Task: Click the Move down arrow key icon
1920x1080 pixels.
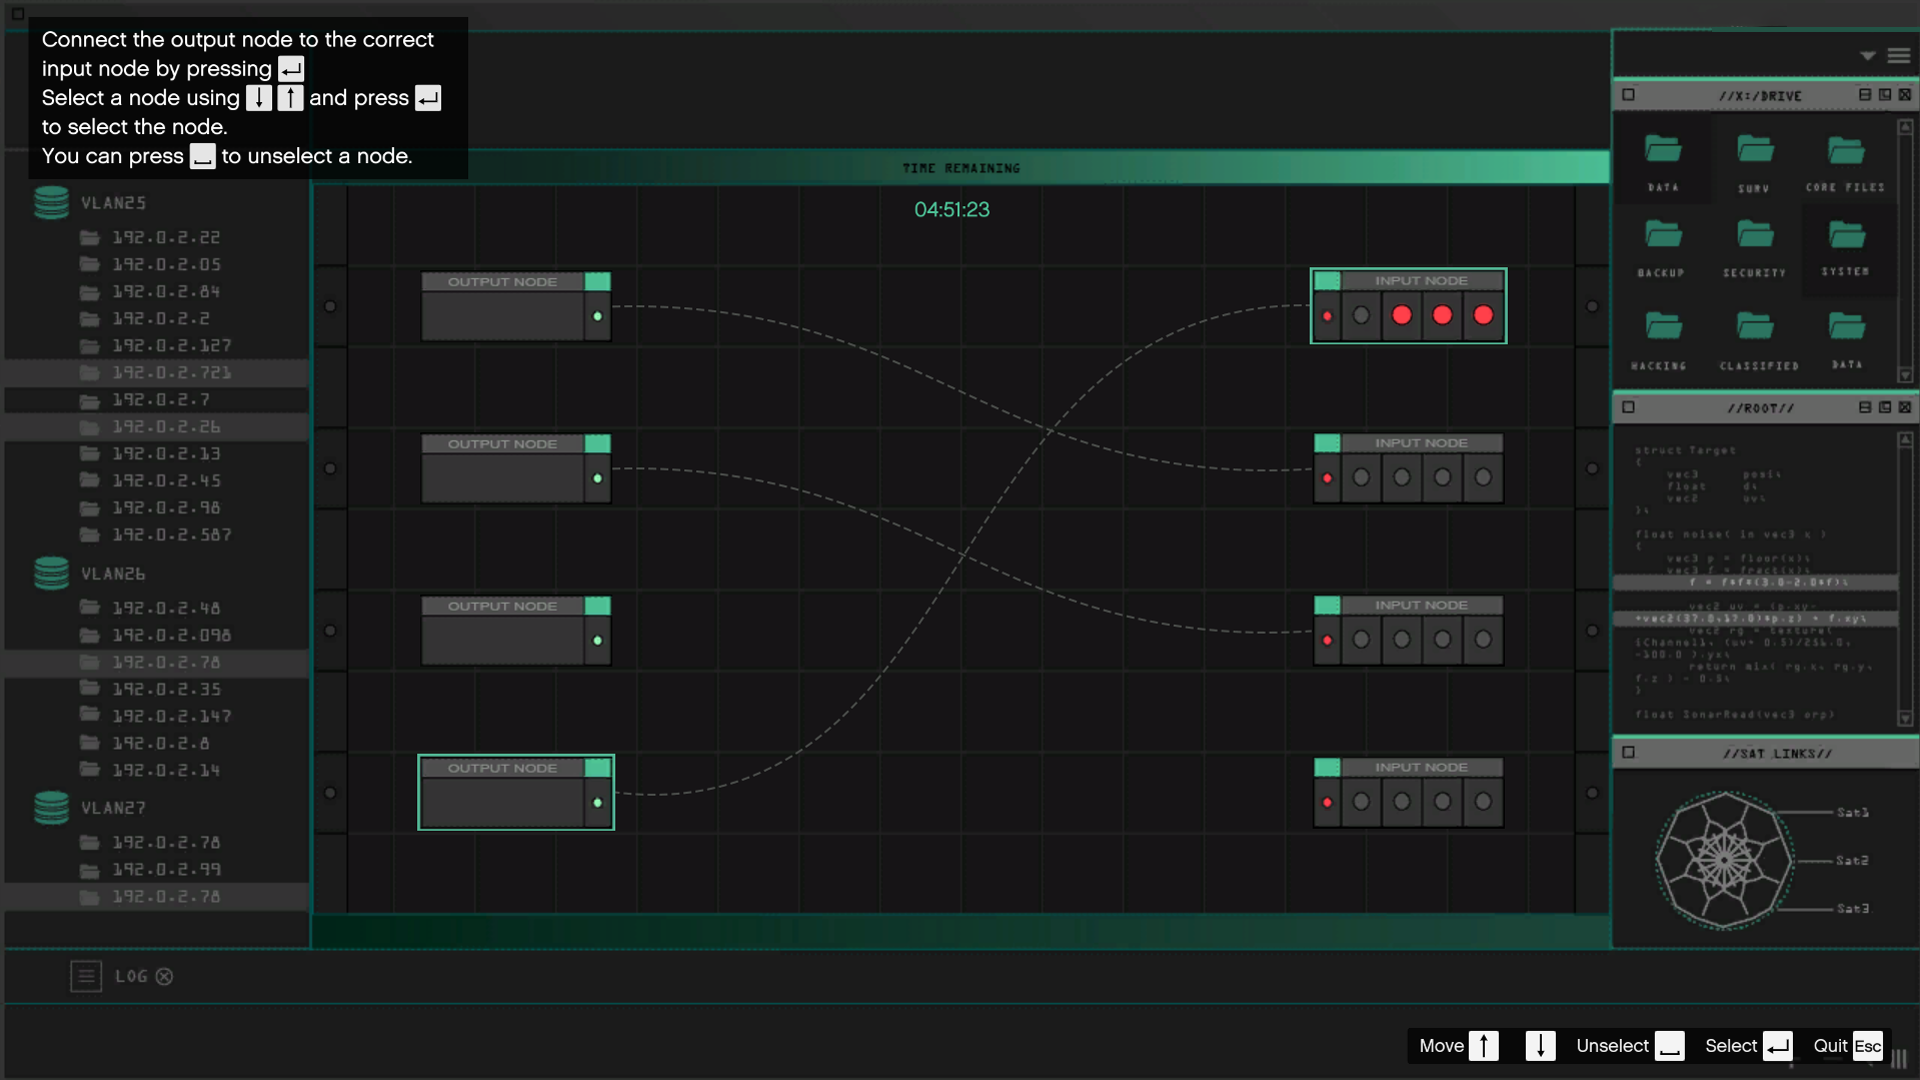Action: (1541, 1046)
